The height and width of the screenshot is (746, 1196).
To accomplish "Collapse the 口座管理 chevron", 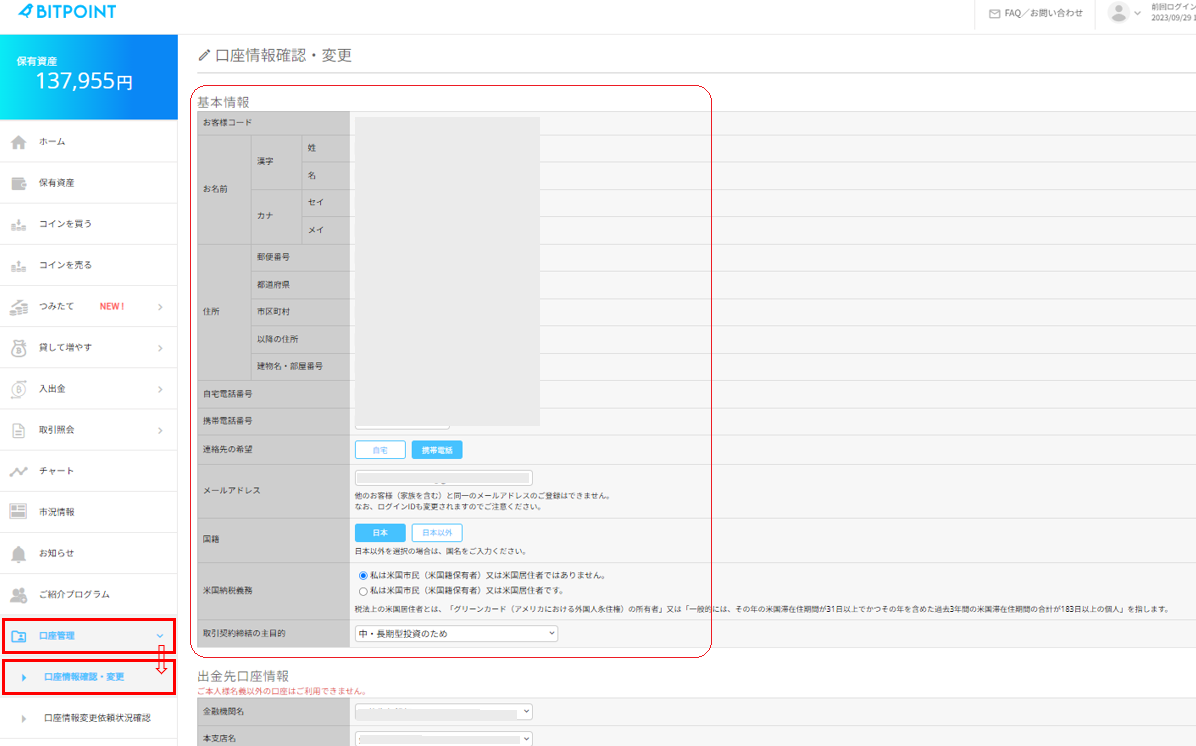I will click(160, 635).
